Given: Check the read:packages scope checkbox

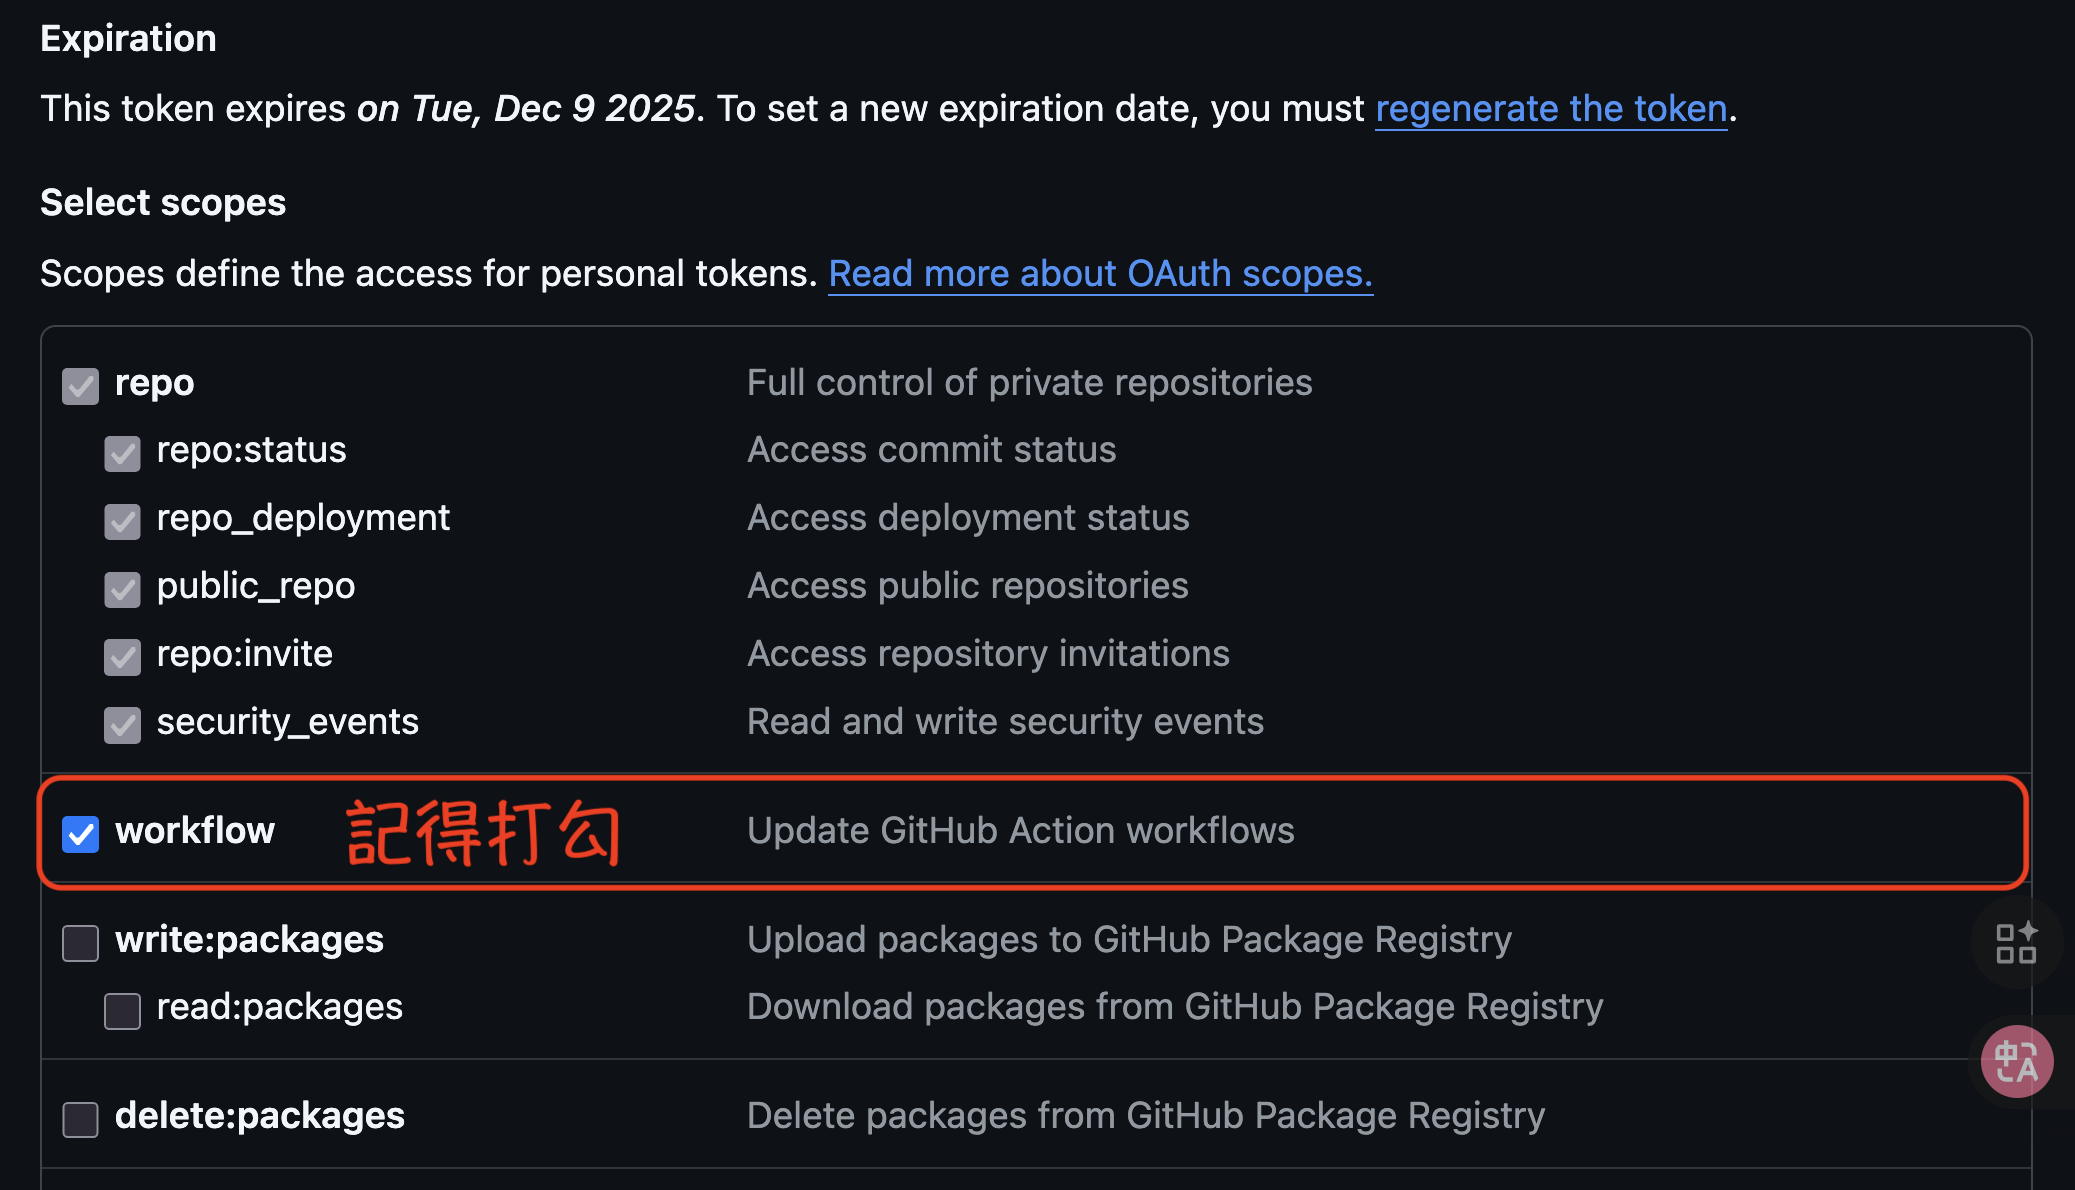Looking at the screenshot, I should [x=122, y=1010].
